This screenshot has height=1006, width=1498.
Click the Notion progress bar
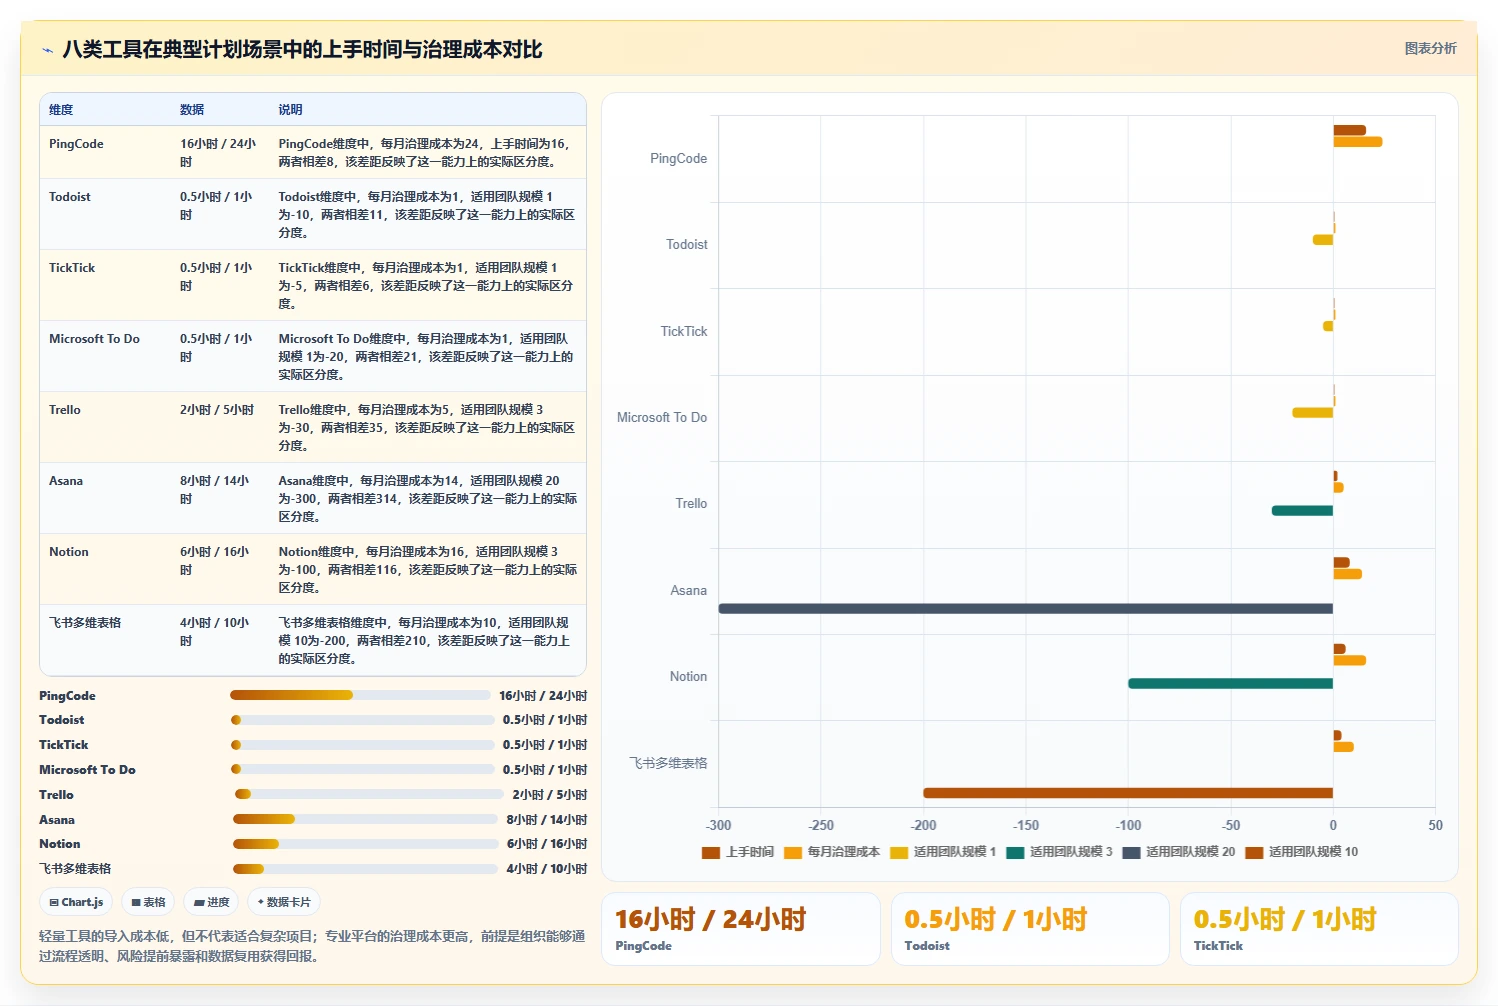point(365,844)
